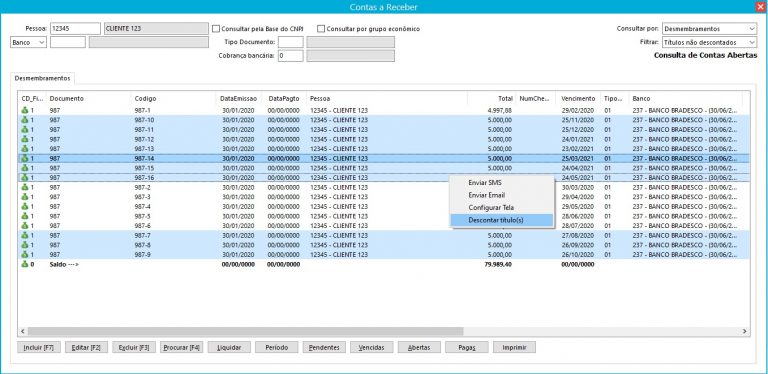
Task: Click the due date 29/02/2020
Action: point(578,111)
